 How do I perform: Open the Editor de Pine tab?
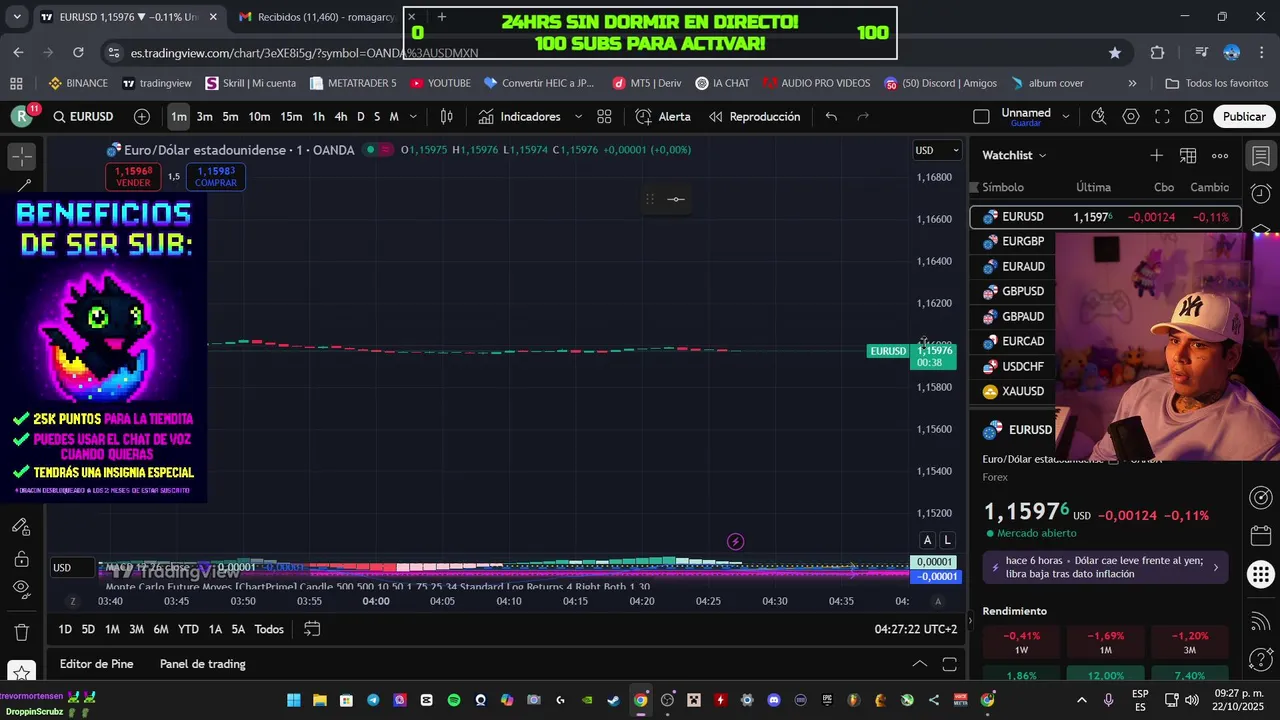96,664
